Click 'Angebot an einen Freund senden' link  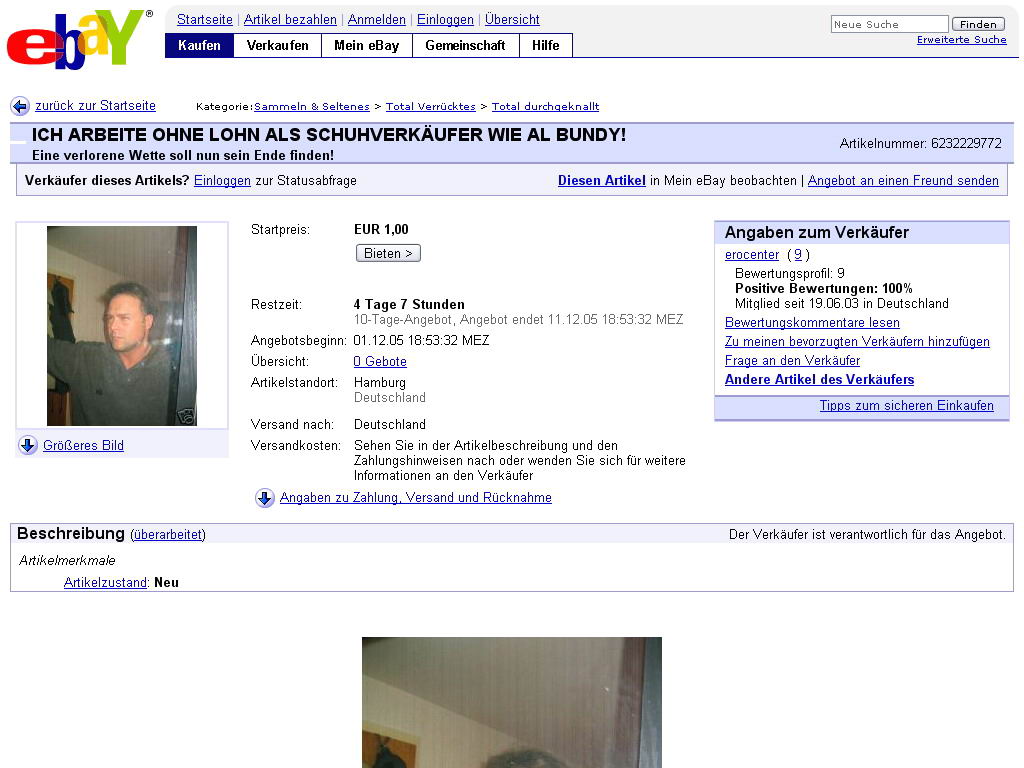click(x=903, y=181)
